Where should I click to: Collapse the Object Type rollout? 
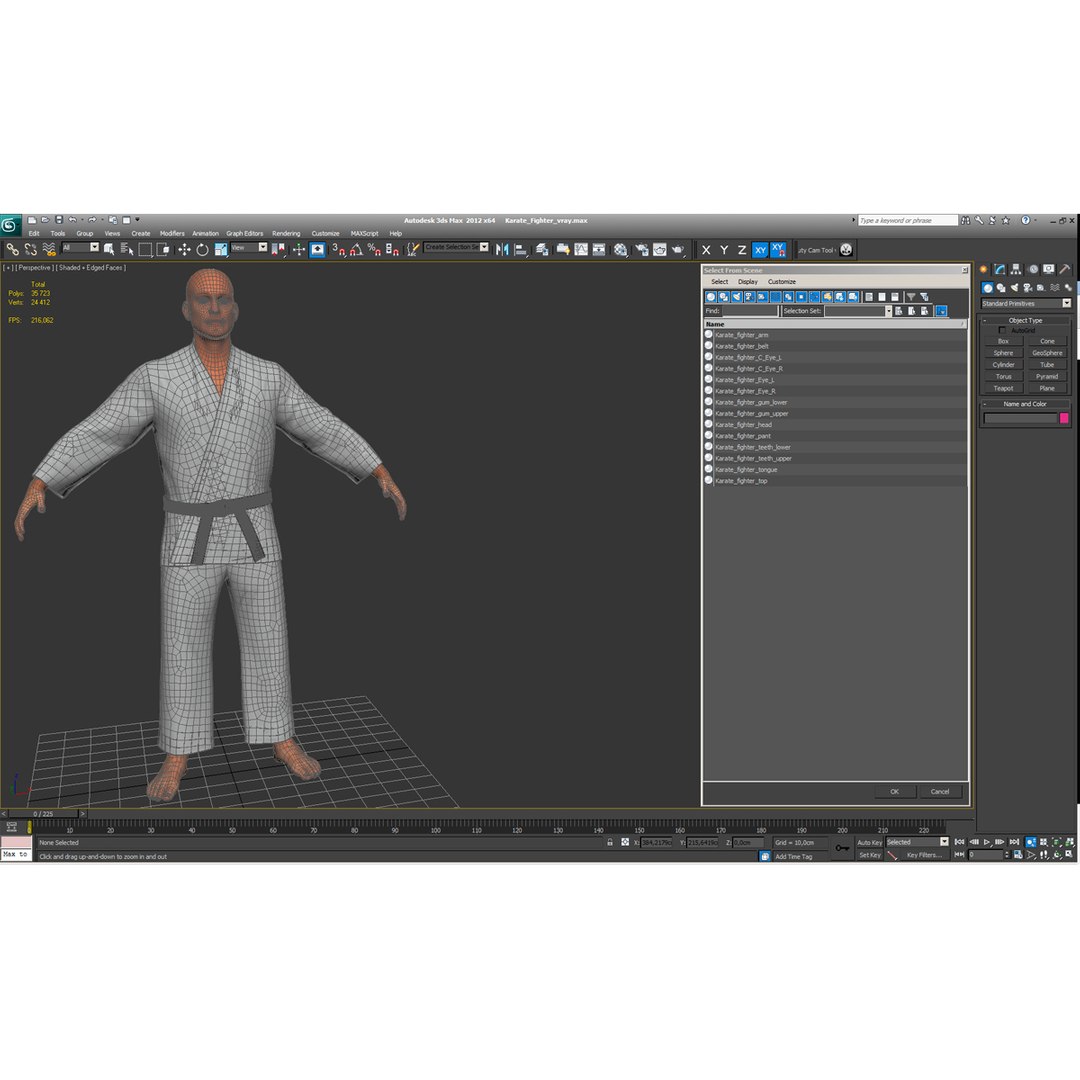[x=1025, y=320]
